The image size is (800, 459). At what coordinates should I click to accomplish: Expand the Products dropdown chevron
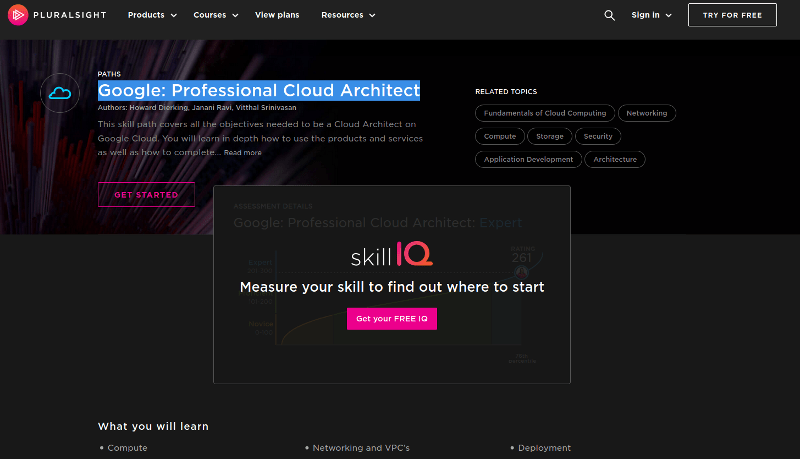[x=173, y=15]
